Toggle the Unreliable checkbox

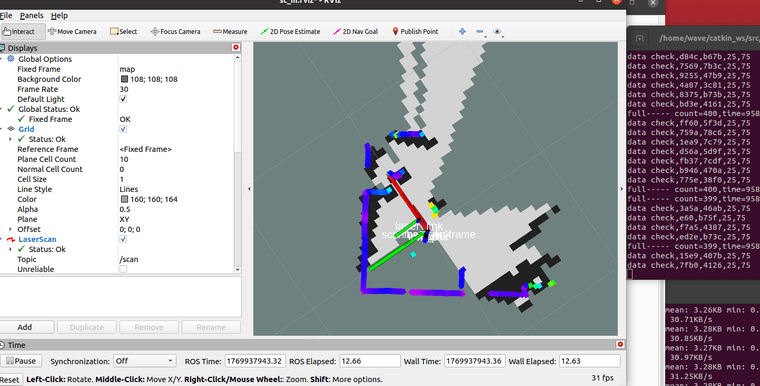[123, 269]
